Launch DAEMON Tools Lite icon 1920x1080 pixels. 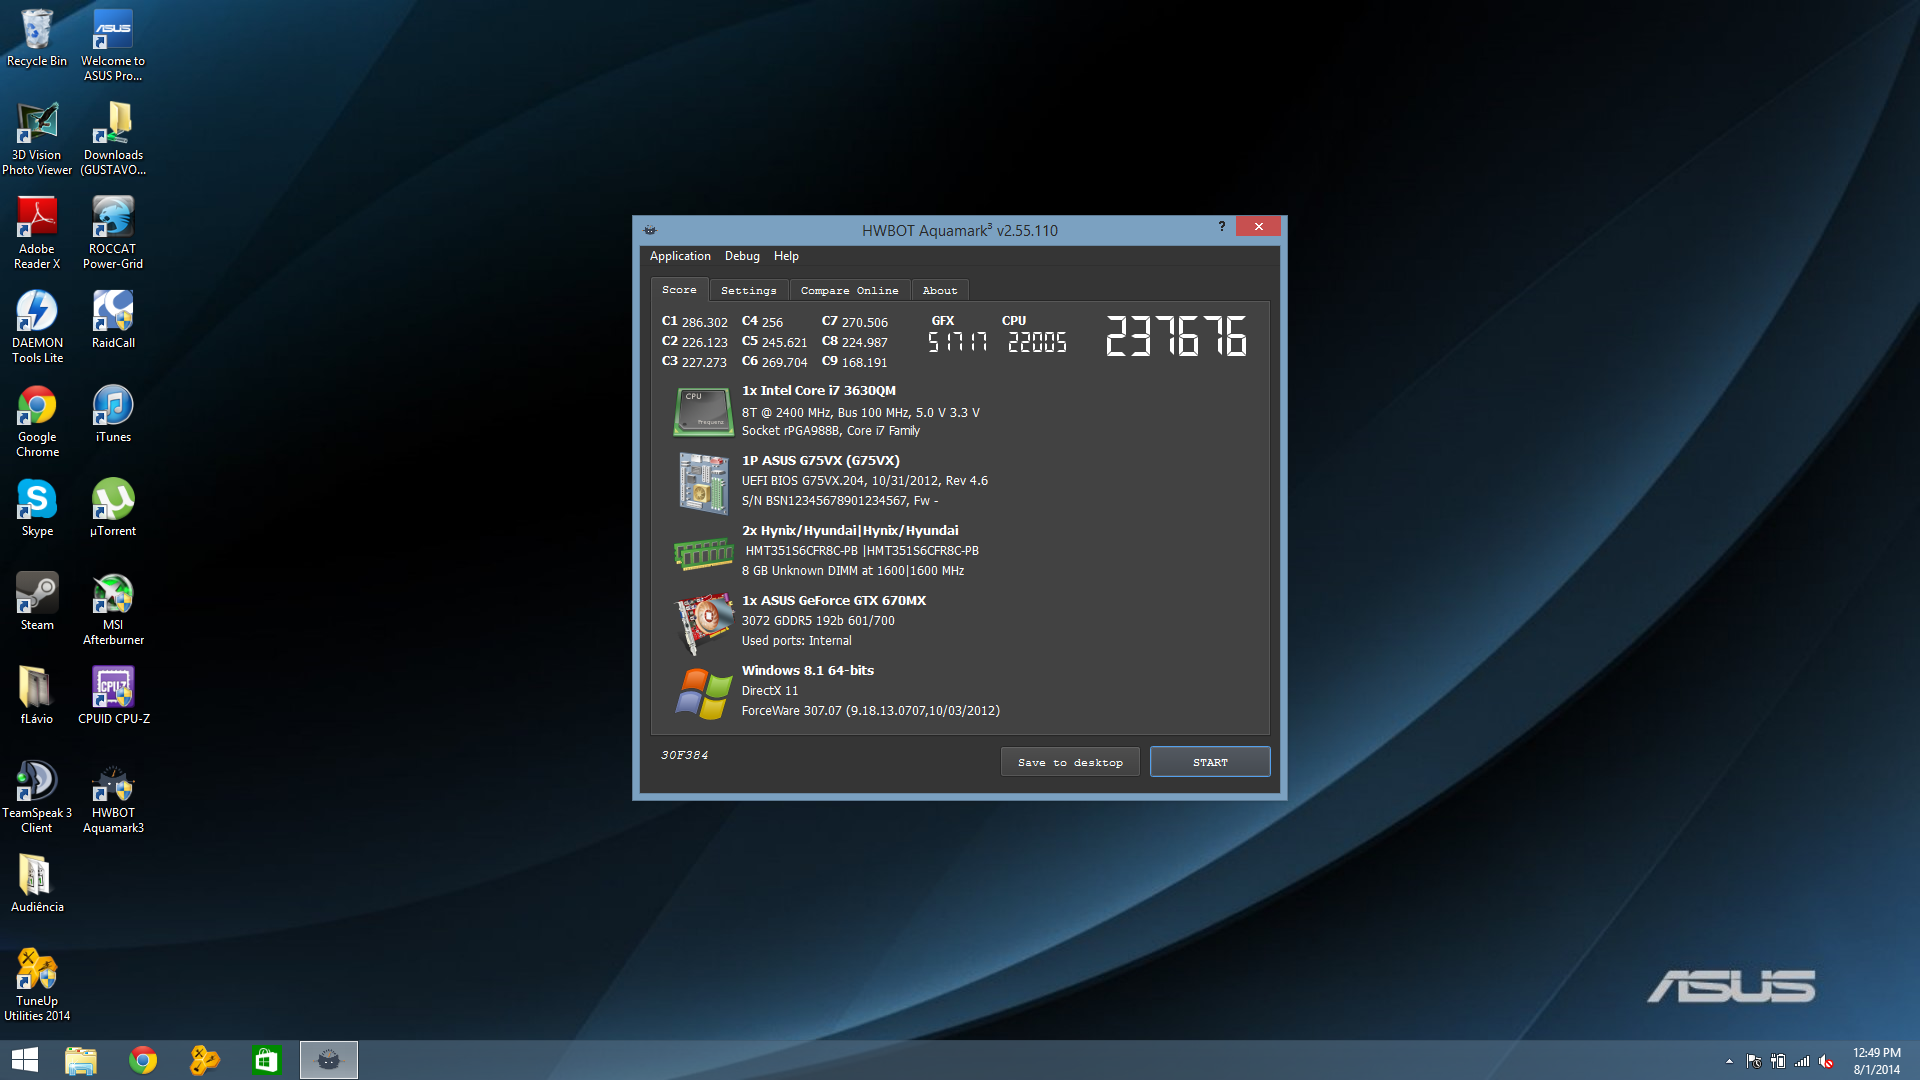pos(37,327)
